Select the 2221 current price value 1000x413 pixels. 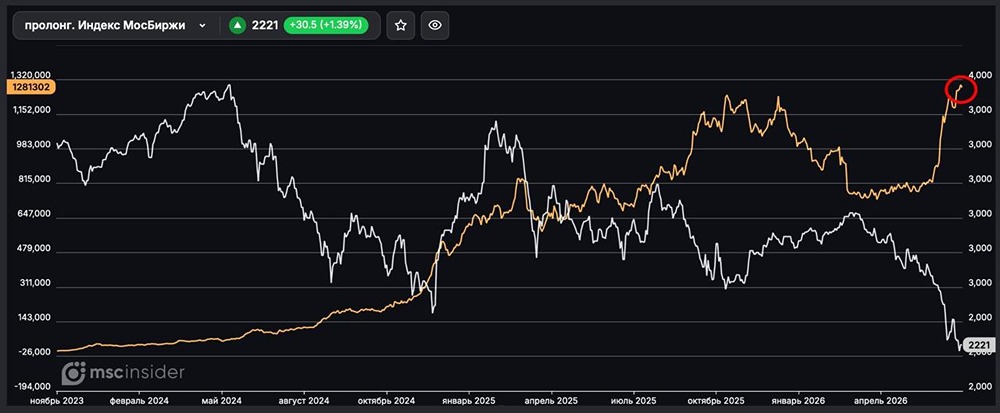point(265,25)
